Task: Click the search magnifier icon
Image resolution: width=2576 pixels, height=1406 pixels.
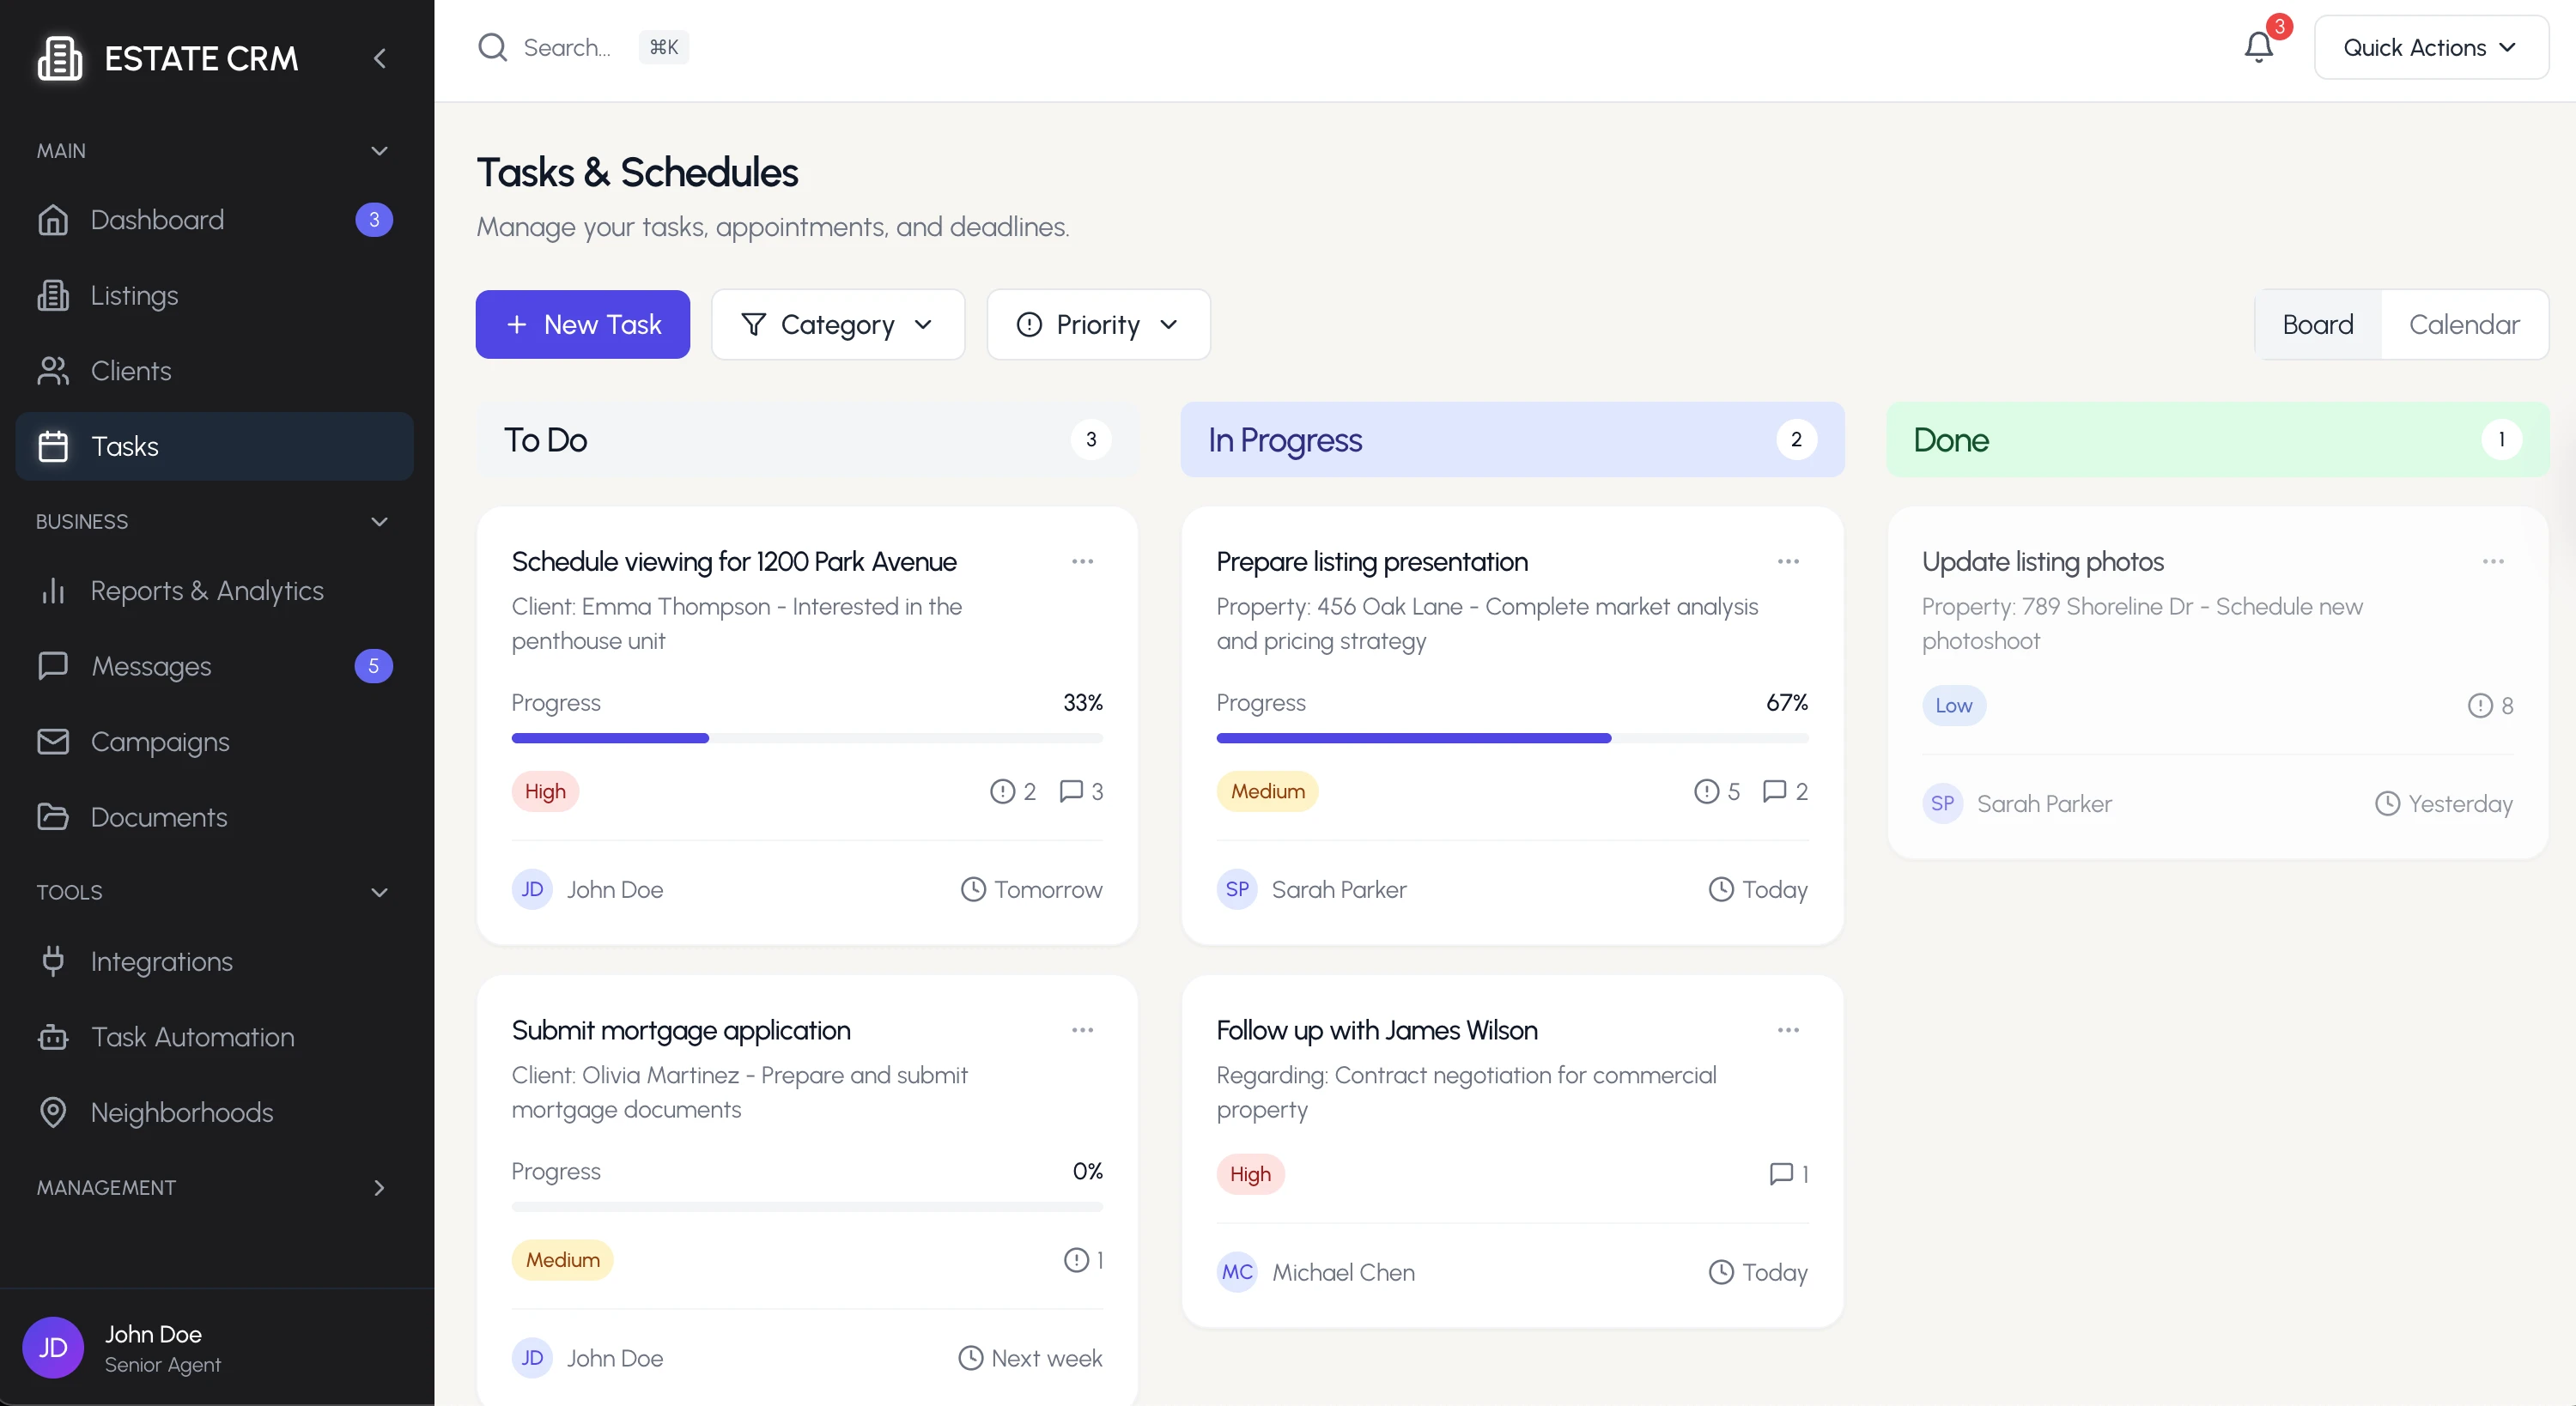Action: [x=492, y=47]
